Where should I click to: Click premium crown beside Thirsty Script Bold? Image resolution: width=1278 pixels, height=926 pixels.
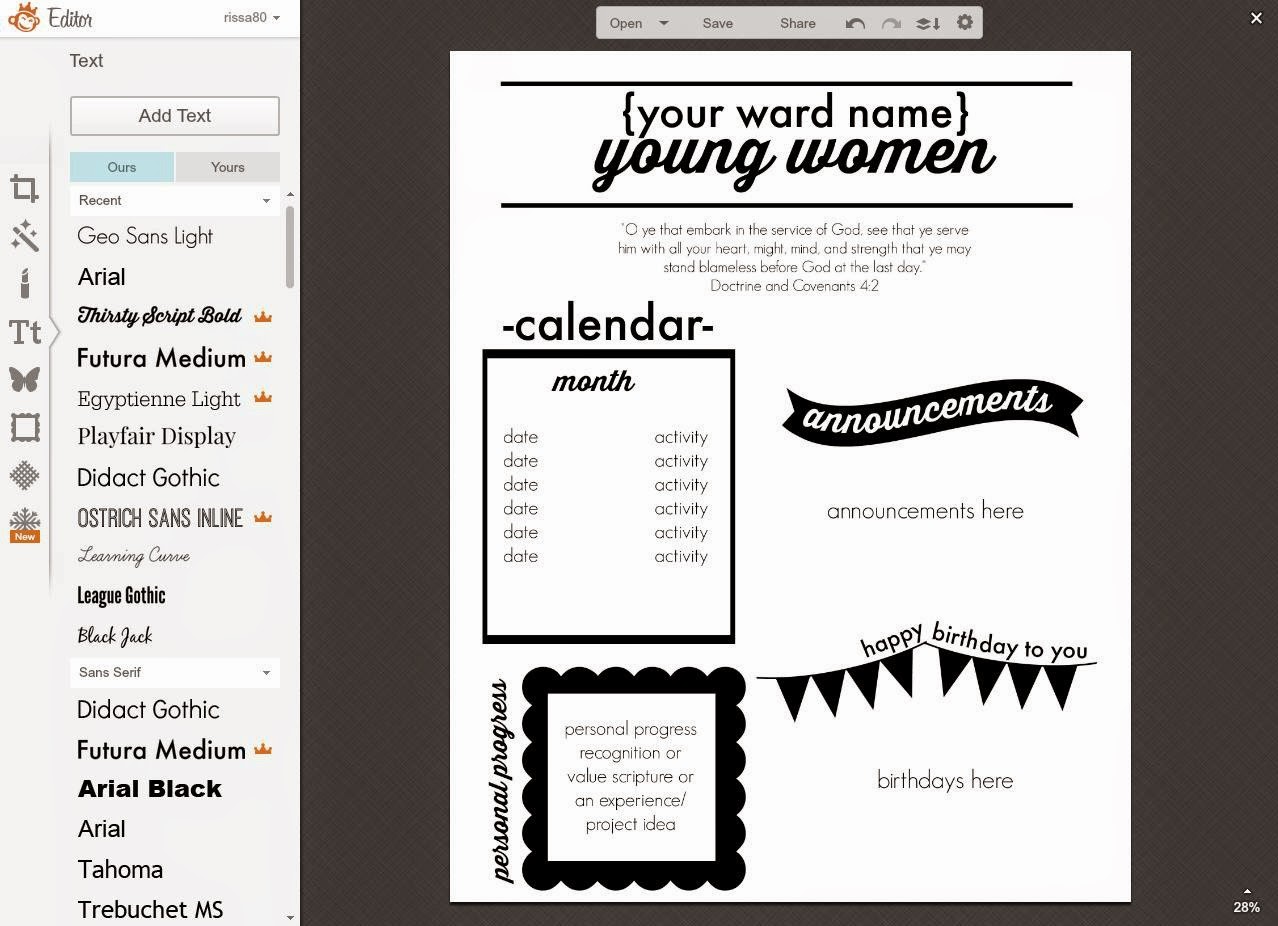pyautogui.click(x=263, y=317)
